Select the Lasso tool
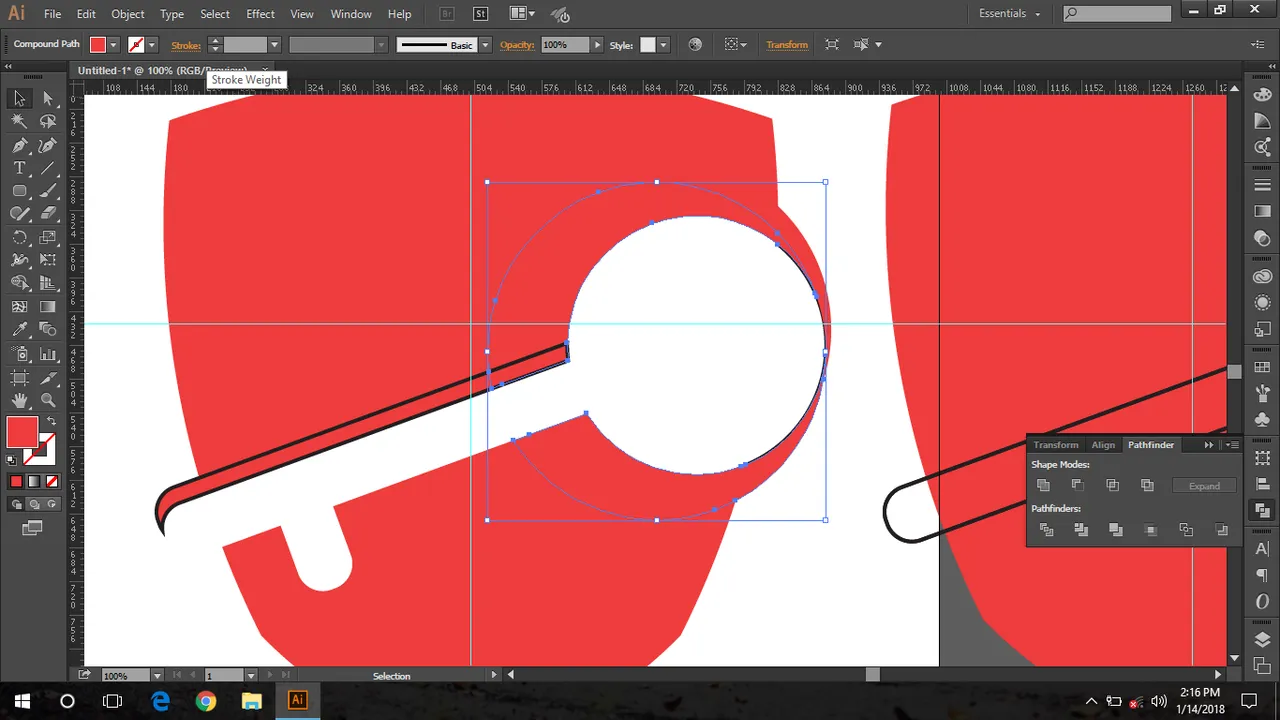Screen dimensions: 1280x720 point(48,121)
